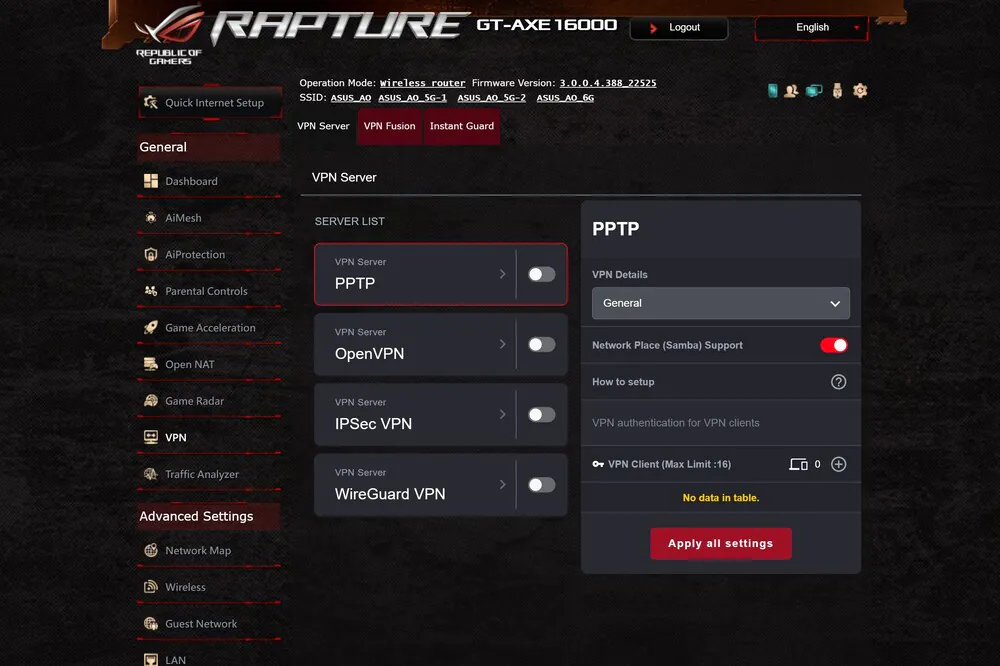Select the Open NAT icon

pyautogui.click(x=151, y=364)
